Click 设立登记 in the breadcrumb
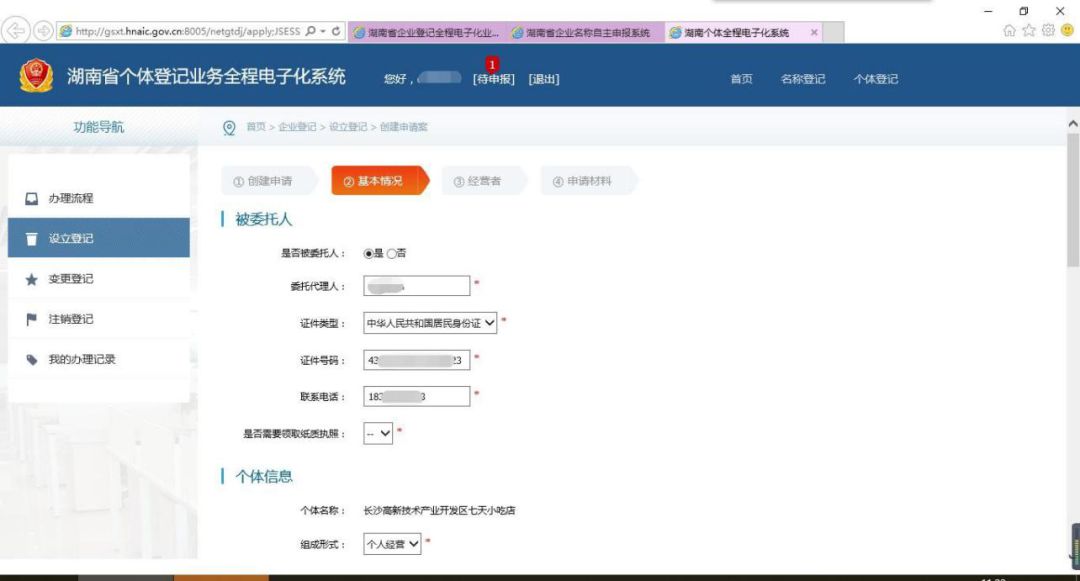This screenshot has width=1080, height=581. point(348,127)
